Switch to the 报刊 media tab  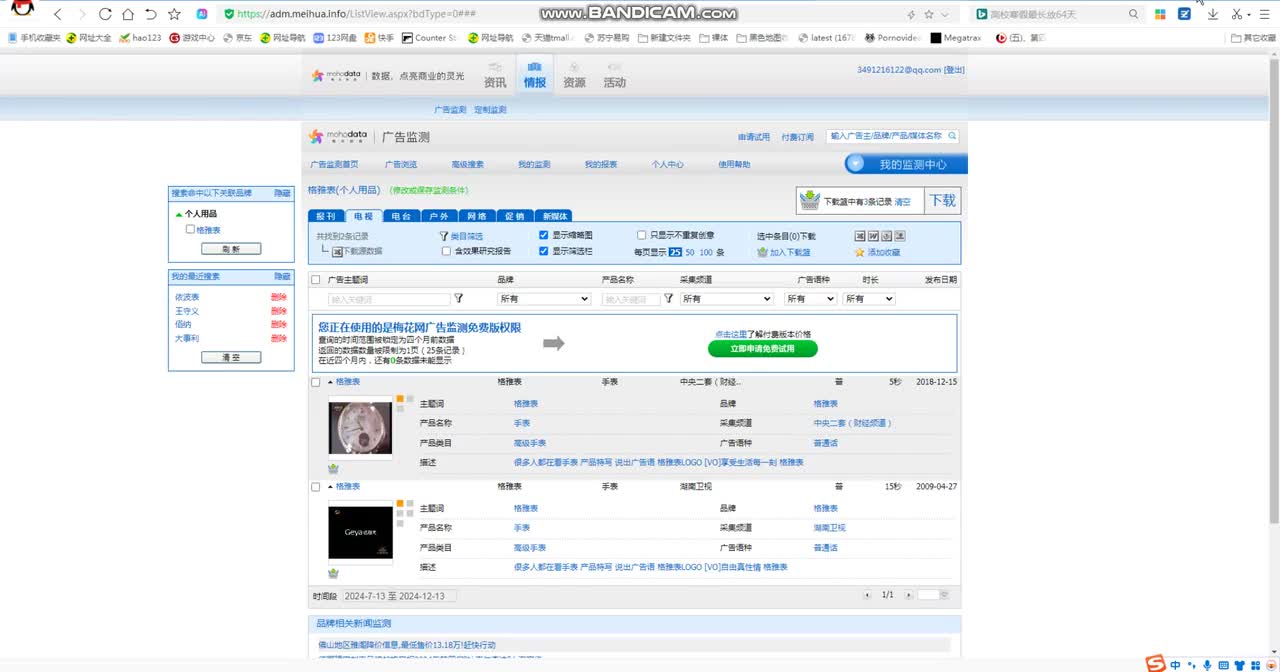[326, 216]
